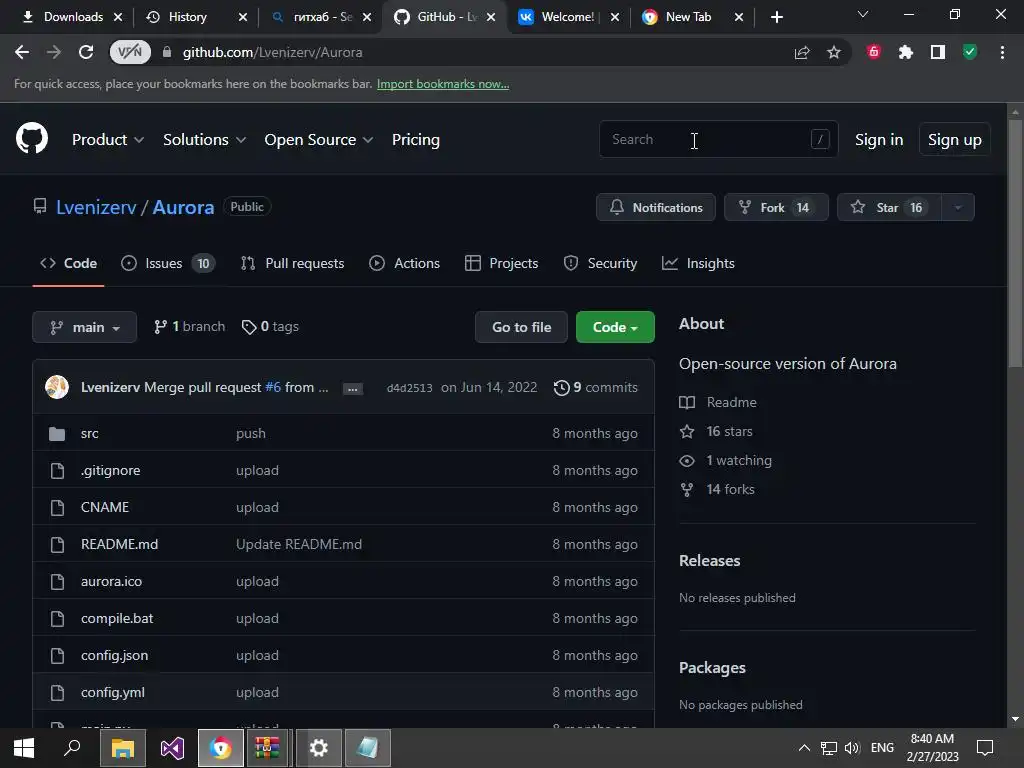Click the Sign in link
Screen dimensions: 1024x768
(x=879, y=140)
